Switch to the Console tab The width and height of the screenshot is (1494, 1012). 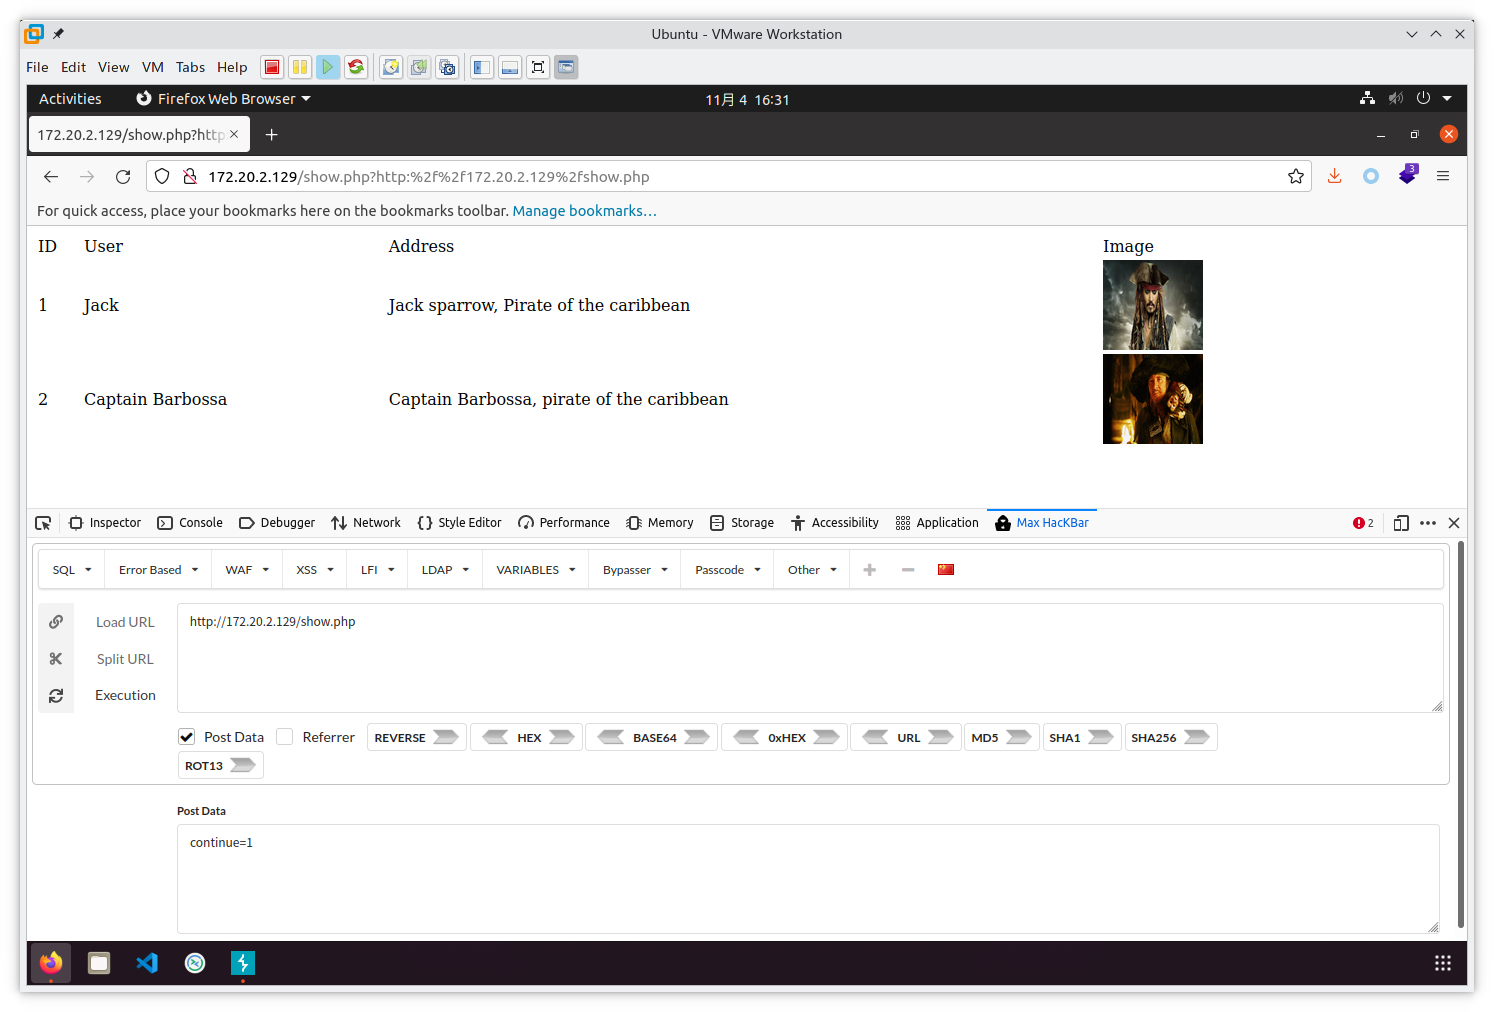tap(190, 523)
